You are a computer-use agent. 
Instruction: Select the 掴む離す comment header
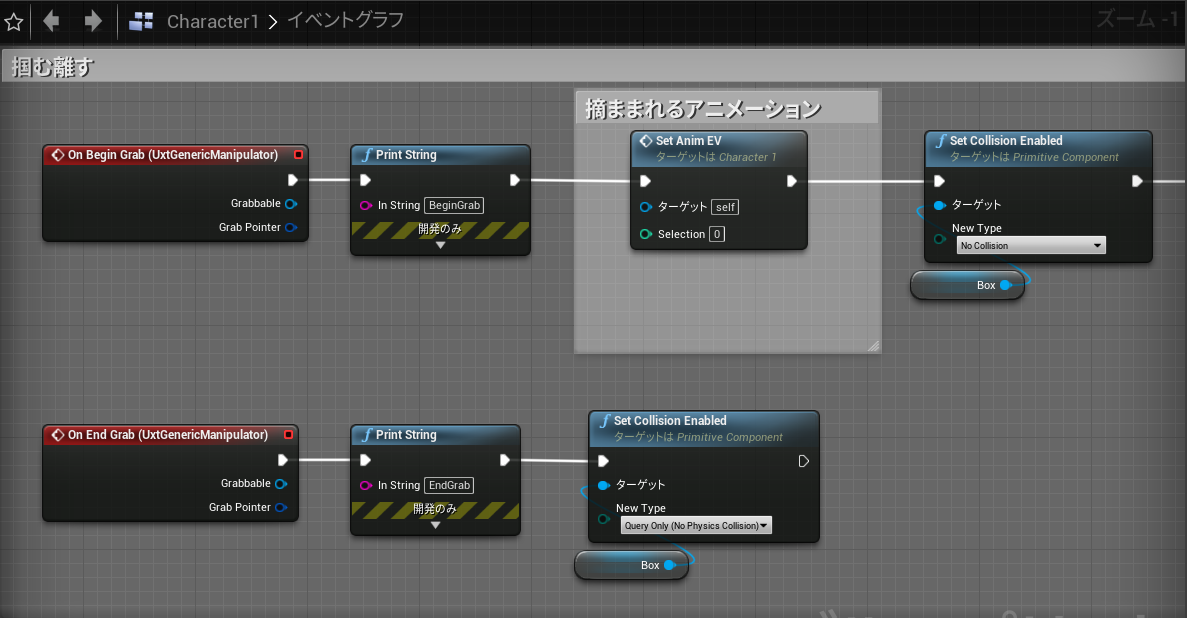point(593,67)
